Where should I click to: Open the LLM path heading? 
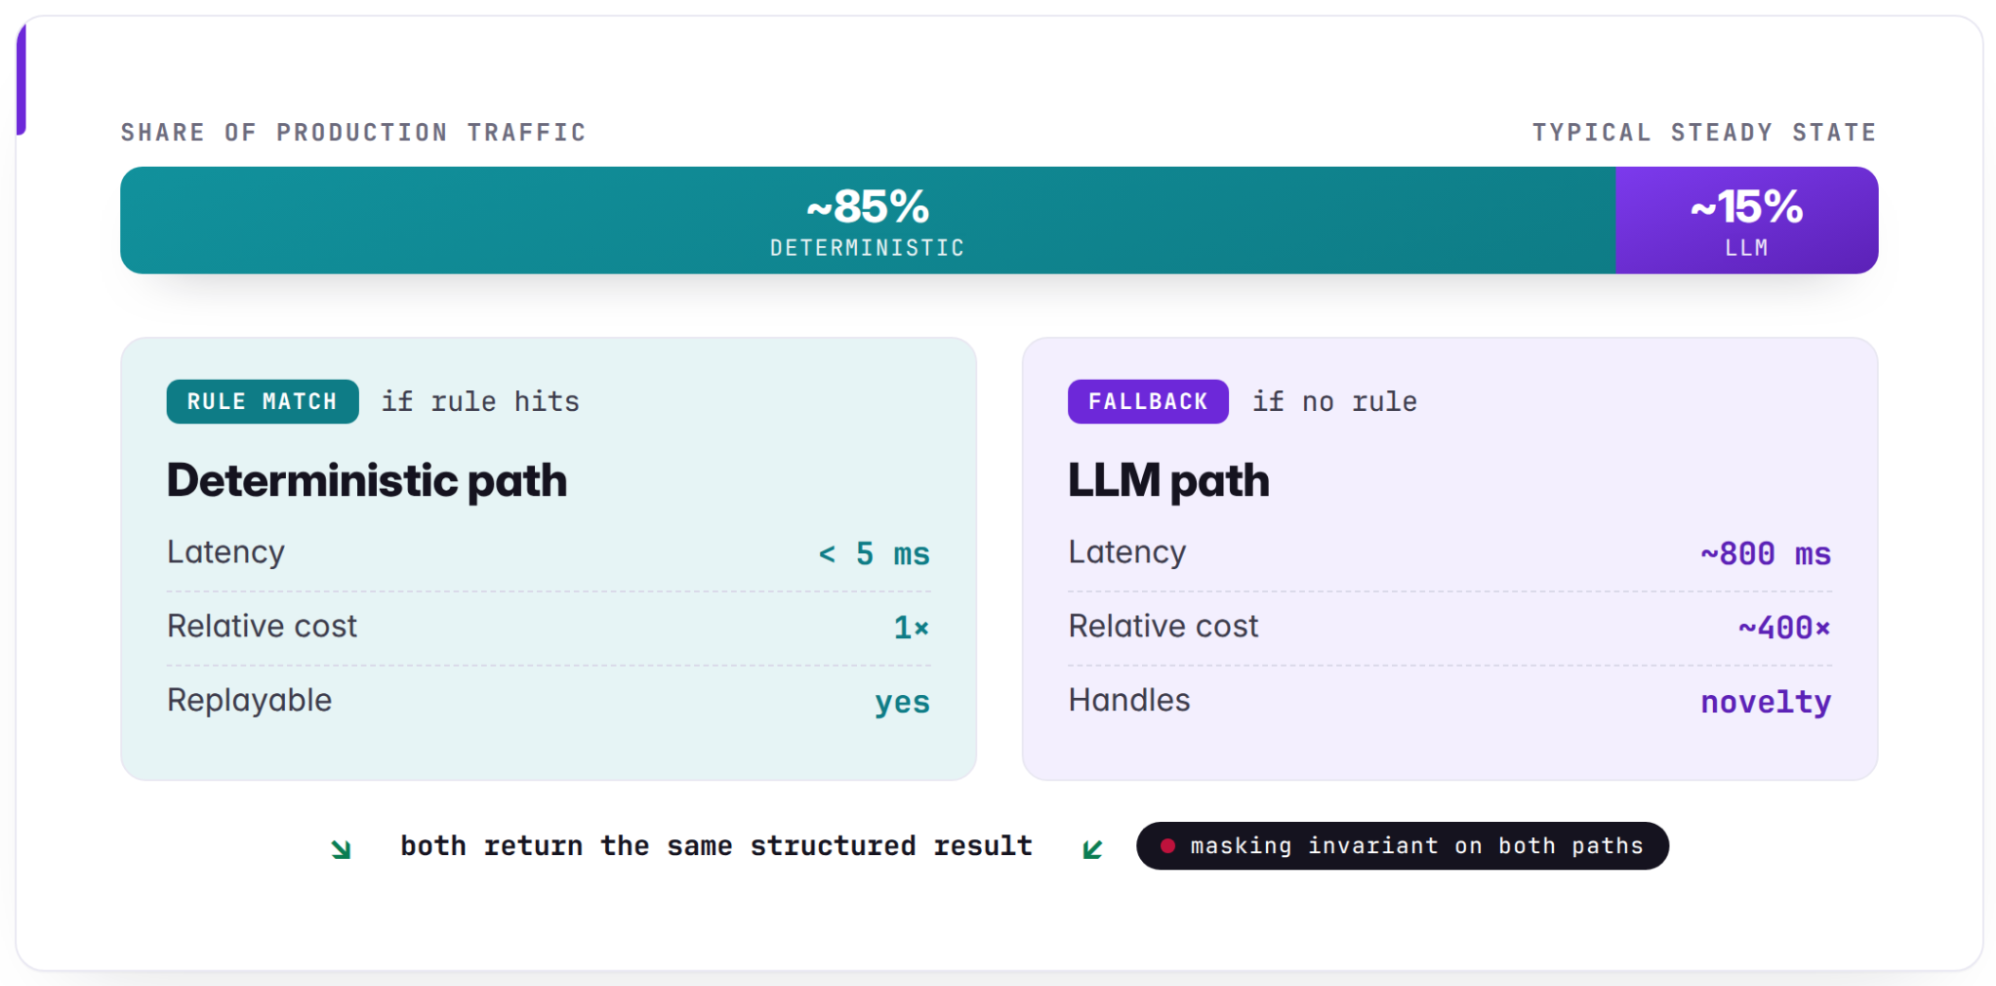coord(1169,481)
